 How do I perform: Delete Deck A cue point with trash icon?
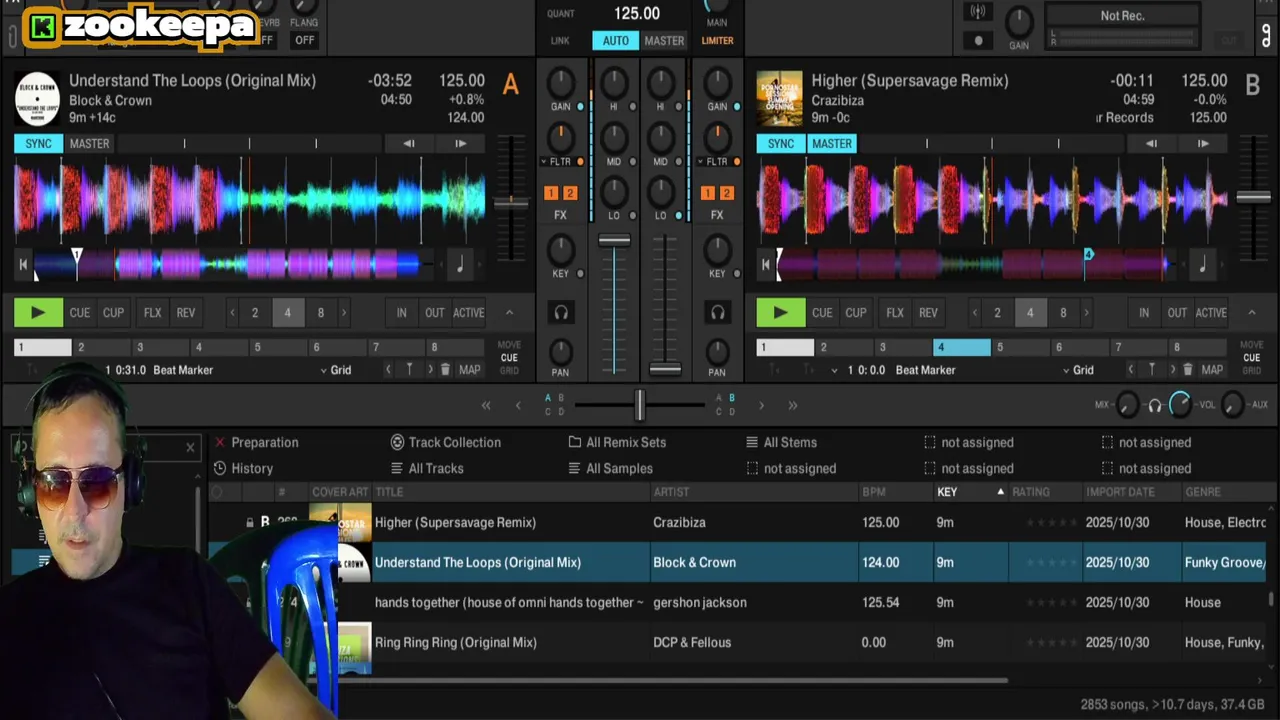(x=446, y=370)
